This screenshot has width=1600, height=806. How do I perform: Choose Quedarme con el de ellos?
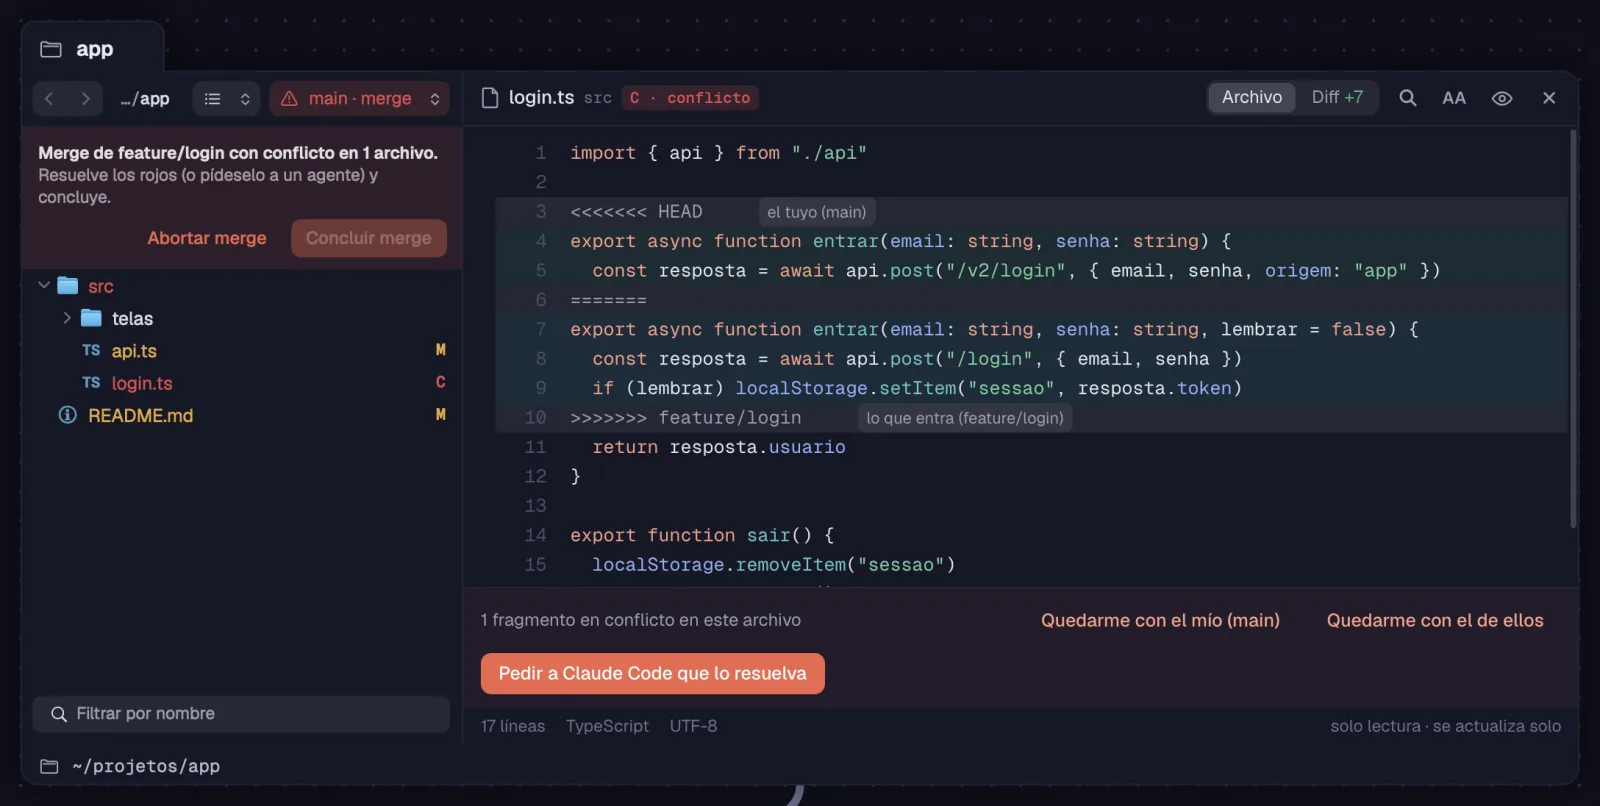[x=1435, y=620]
